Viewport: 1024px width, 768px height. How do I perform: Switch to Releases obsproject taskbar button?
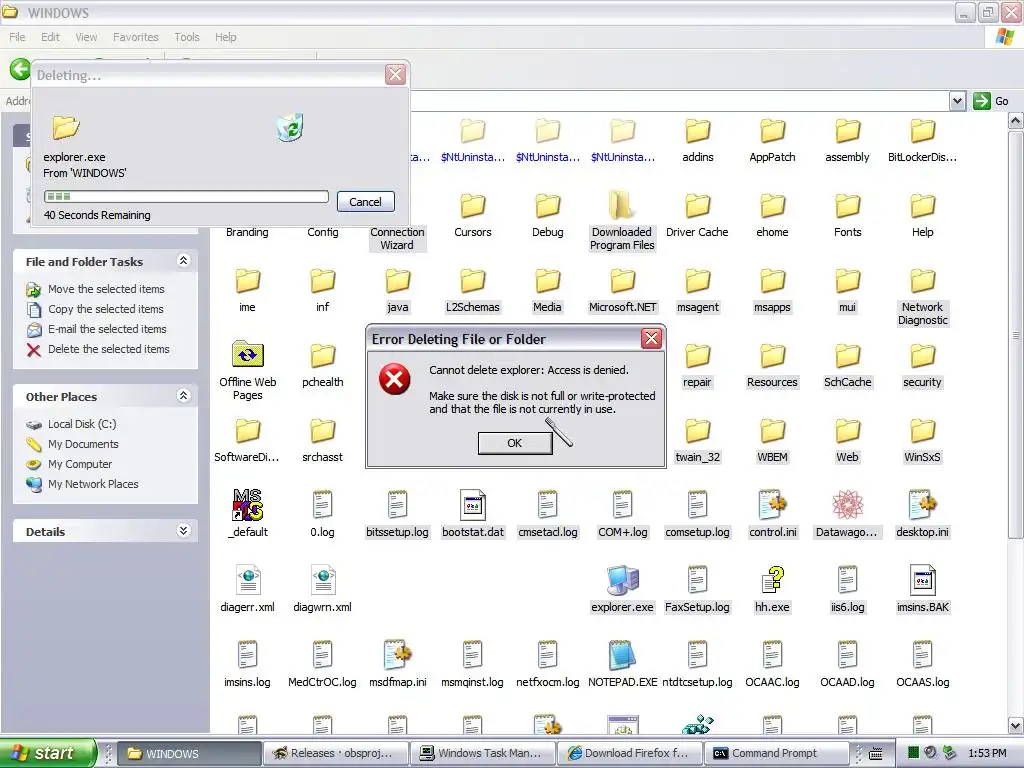tap(336, 753)
